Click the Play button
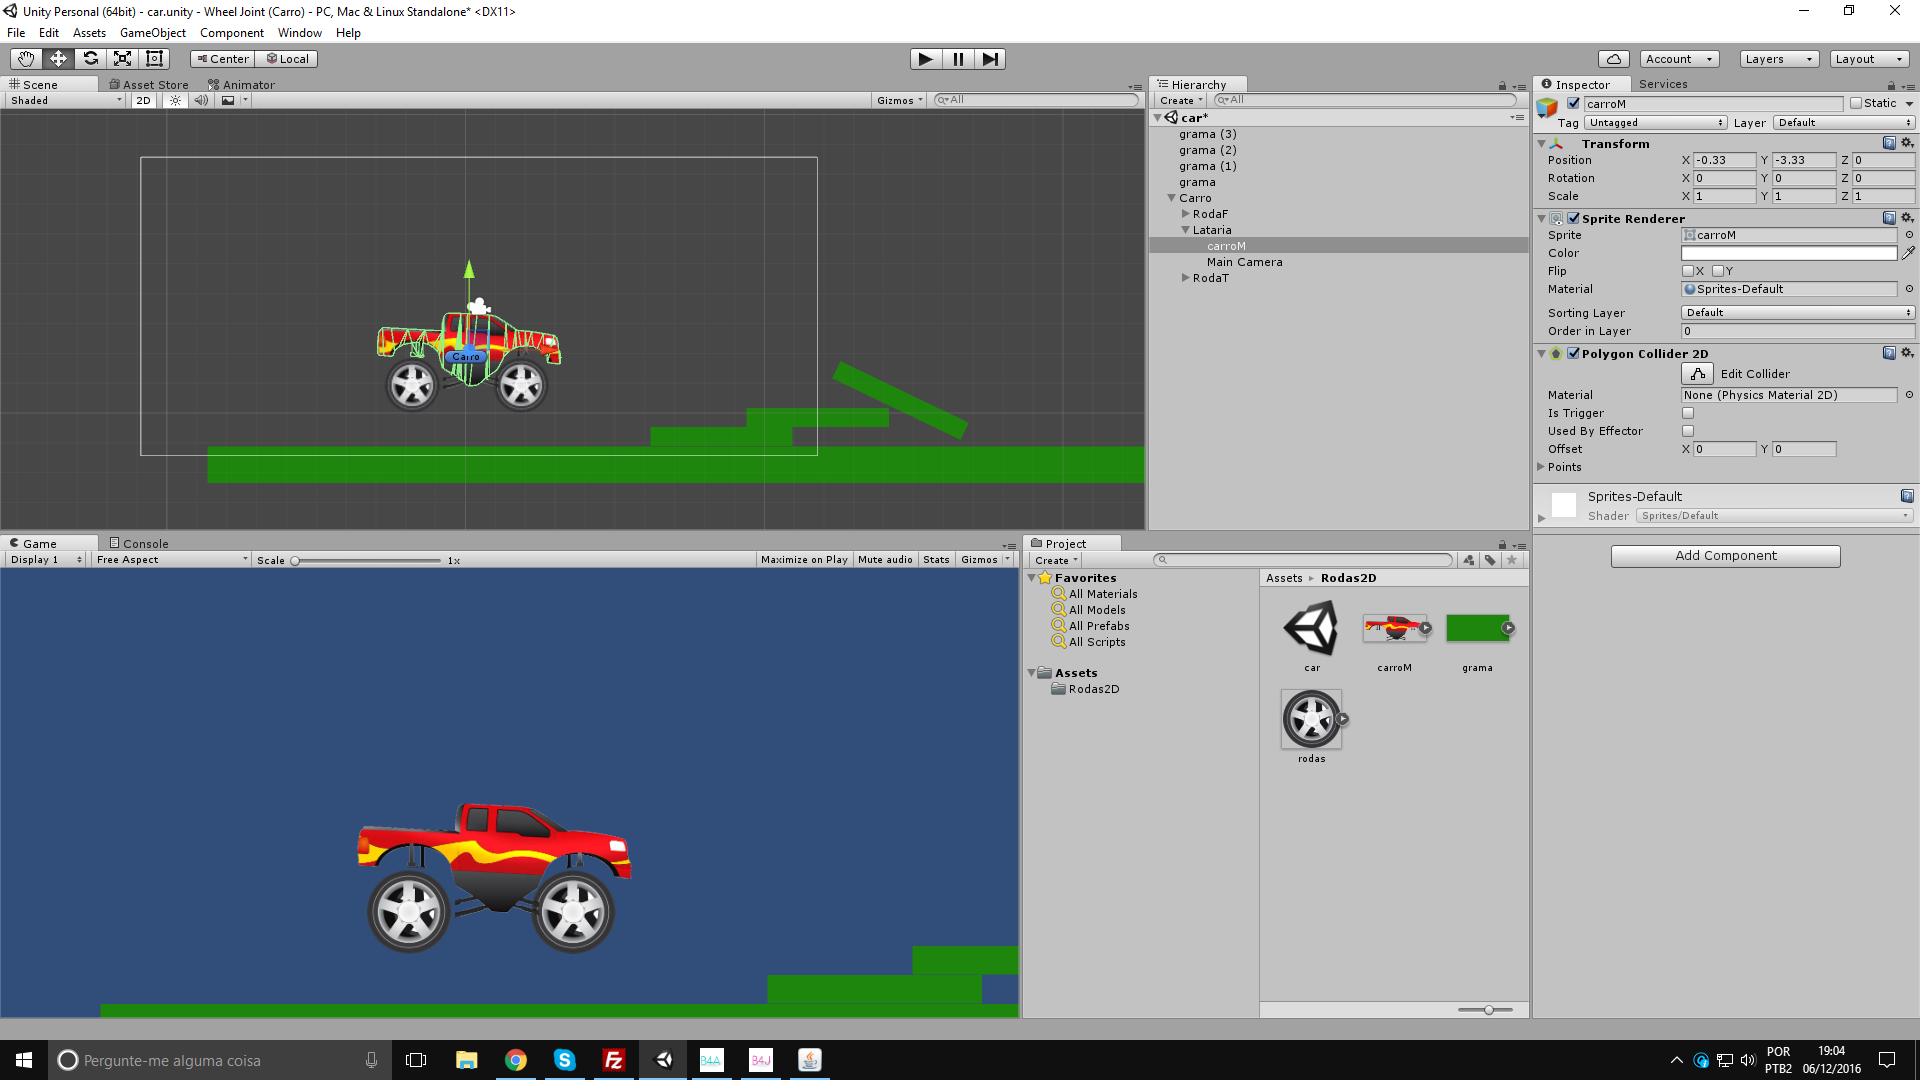The height and width of the screenshot is (1080, 1920). tap(925, 59)
